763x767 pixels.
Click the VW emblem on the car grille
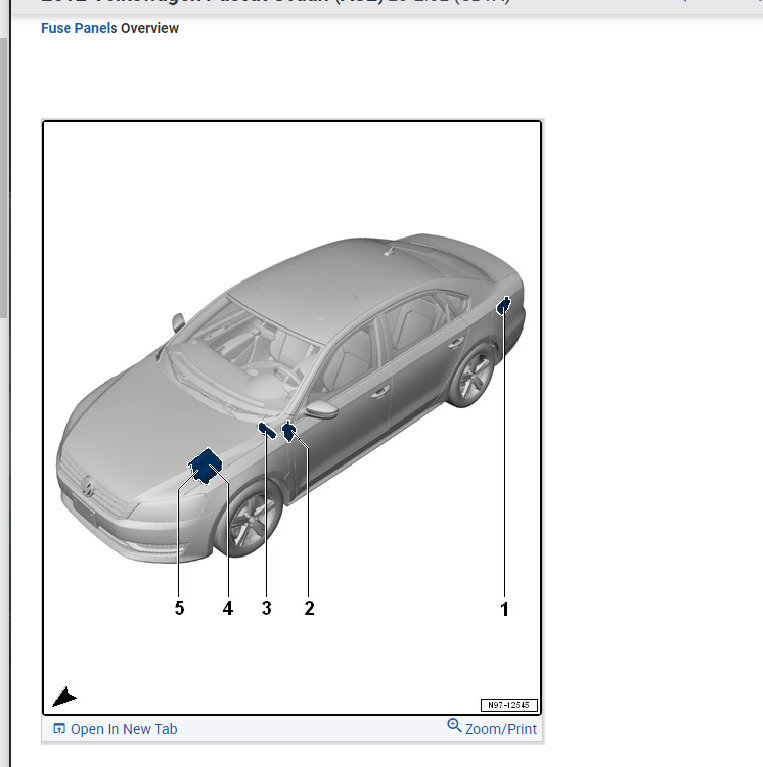88,488
